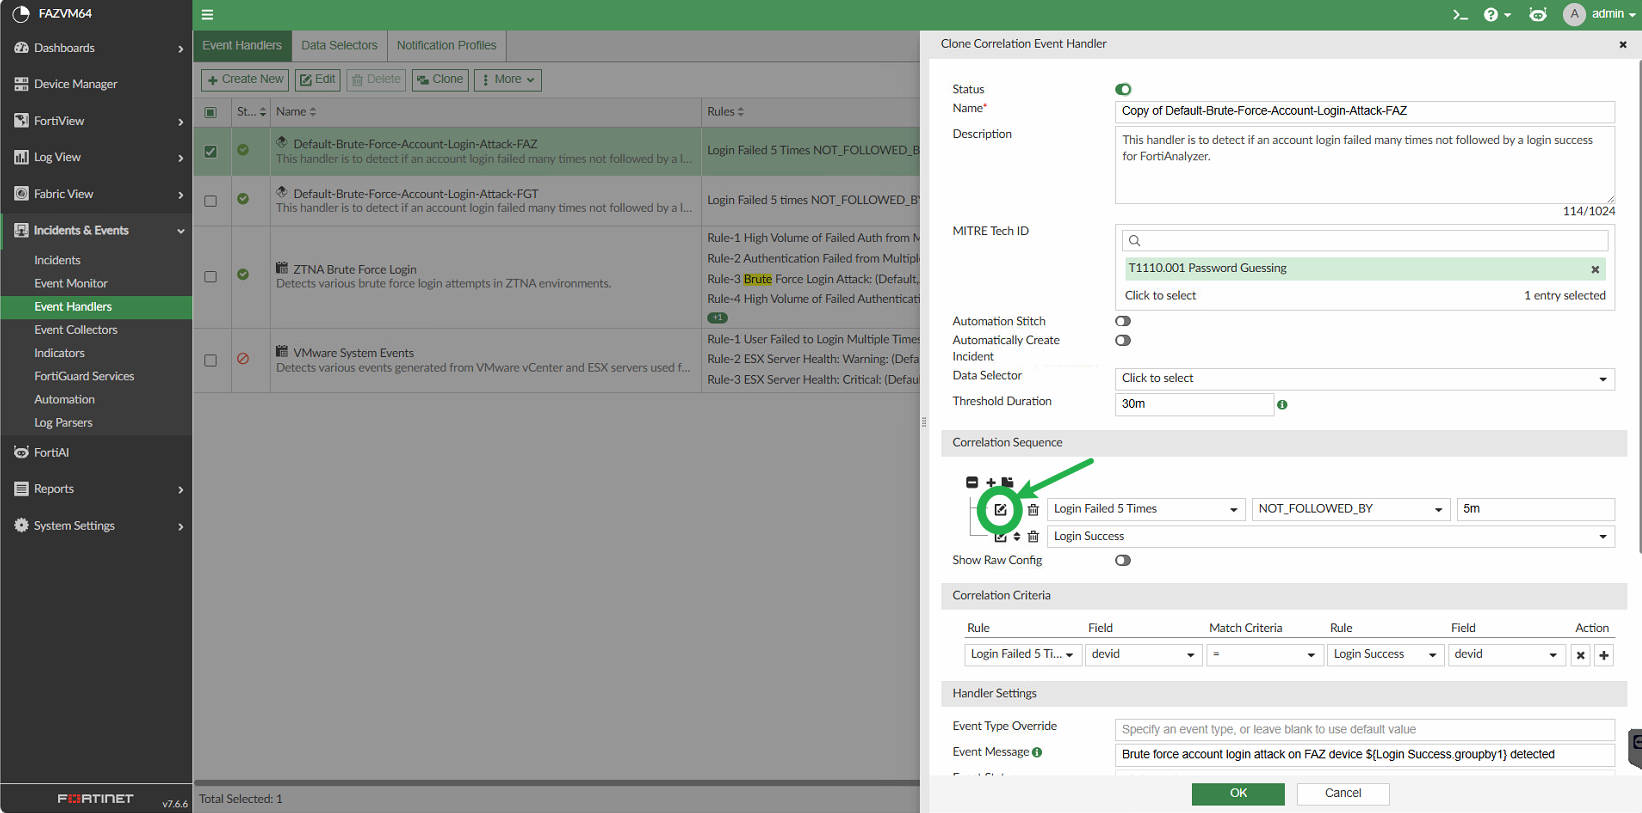Open the first criteria Rule dropdown
The width and height of the screenshot is (1642, 813).
click(x=1022, y=655)
